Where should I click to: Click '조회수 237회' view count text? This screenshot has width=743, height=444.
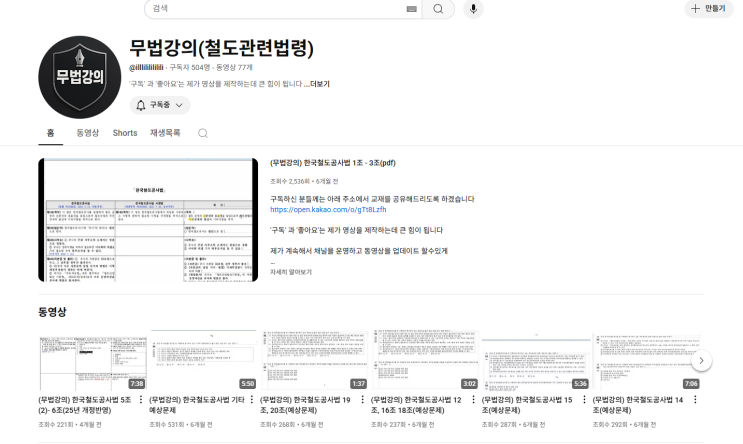tap(388, 425)
